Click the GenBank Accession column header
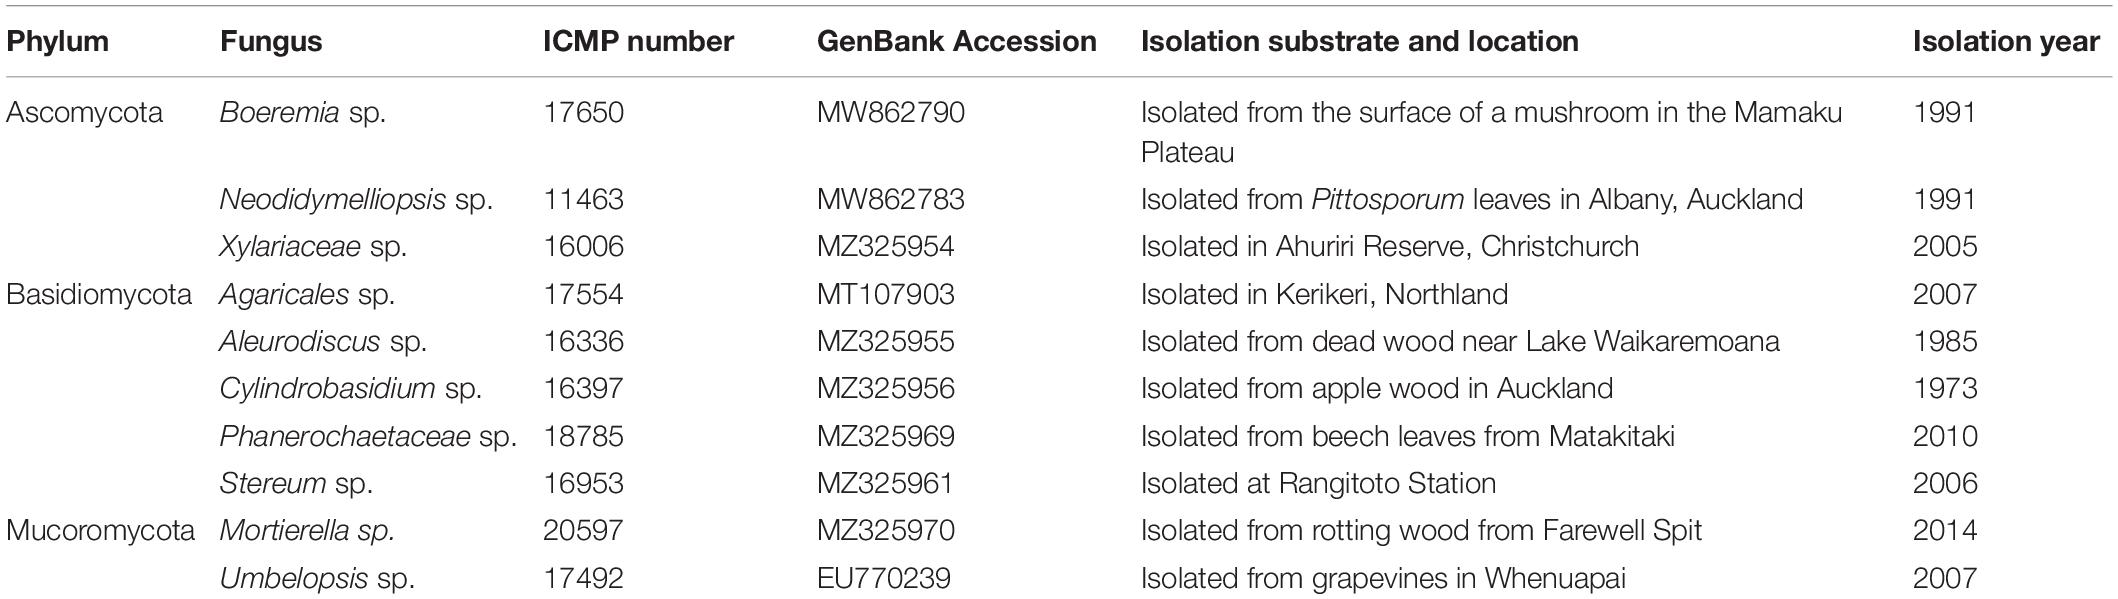 [x=956, y=41]
